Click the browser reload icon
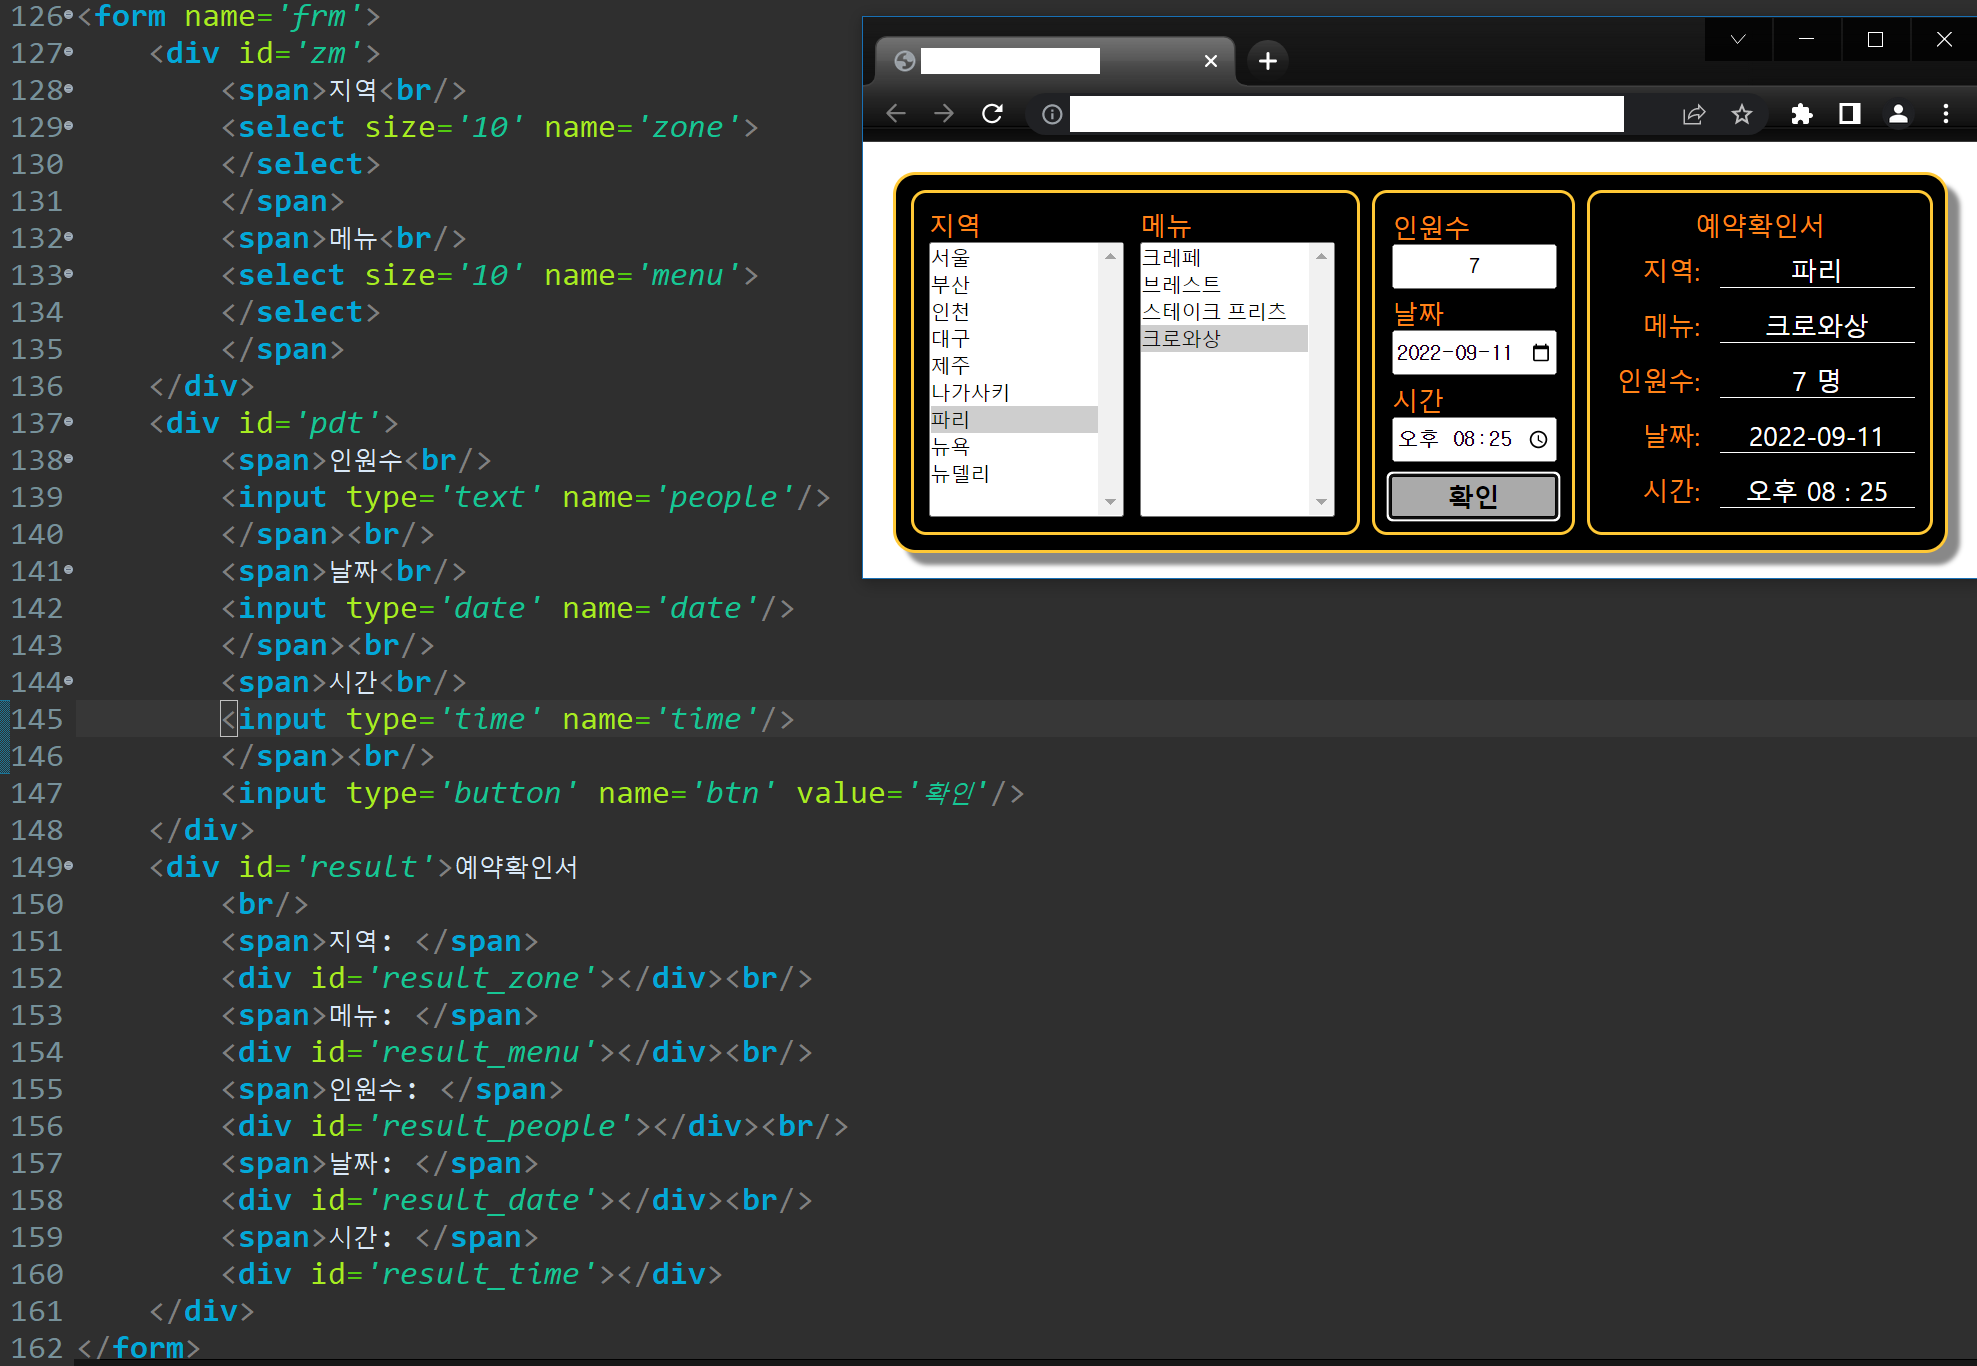Screen dimensions: 1977x1366 pyautogui.click(x=992, y=114)
